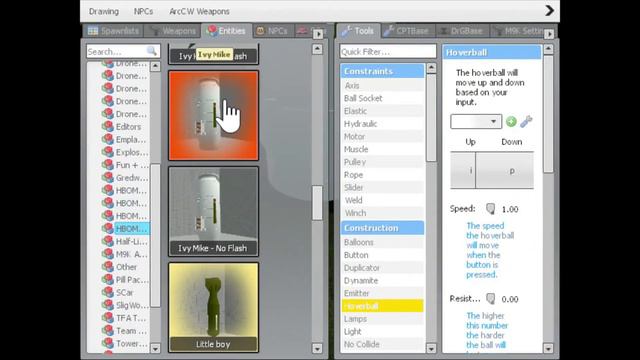
Task: Click the icon beside Pill Pac... category
Action: [108, 280]
